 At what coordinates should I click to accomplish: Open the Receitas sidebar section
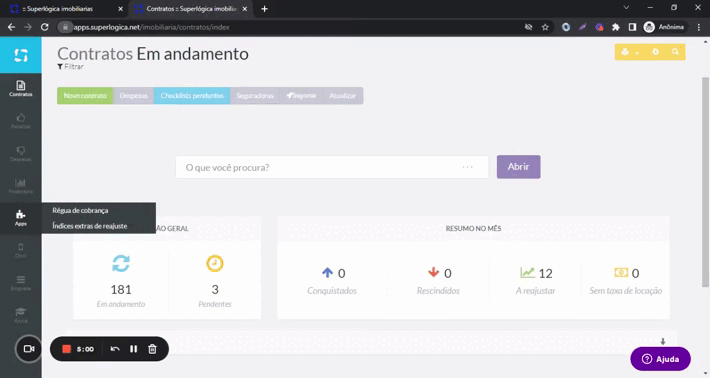pyautogui.click(x=20, y=121)
